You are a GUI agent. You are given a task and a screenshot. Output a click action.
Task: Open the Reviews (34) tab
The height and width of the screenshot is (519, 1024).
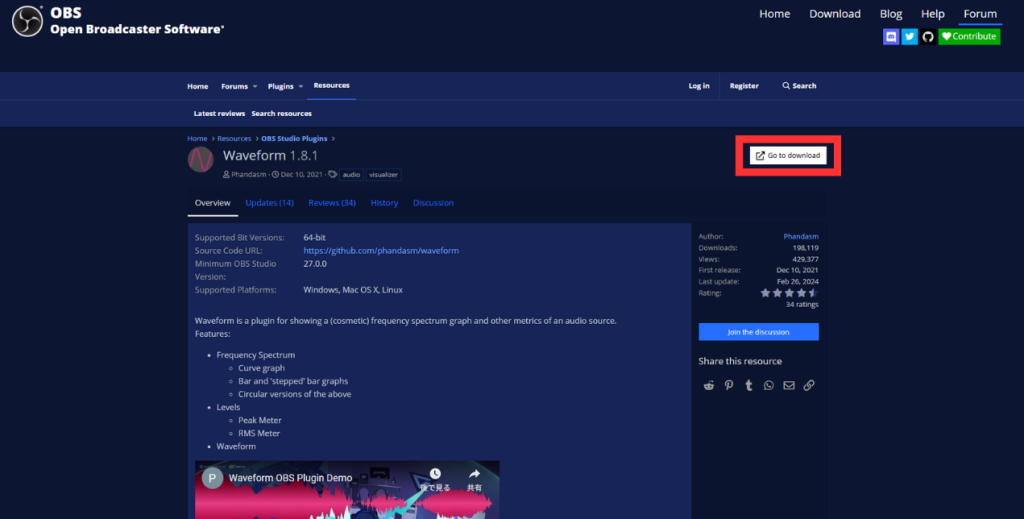click(x=332, y=203)
